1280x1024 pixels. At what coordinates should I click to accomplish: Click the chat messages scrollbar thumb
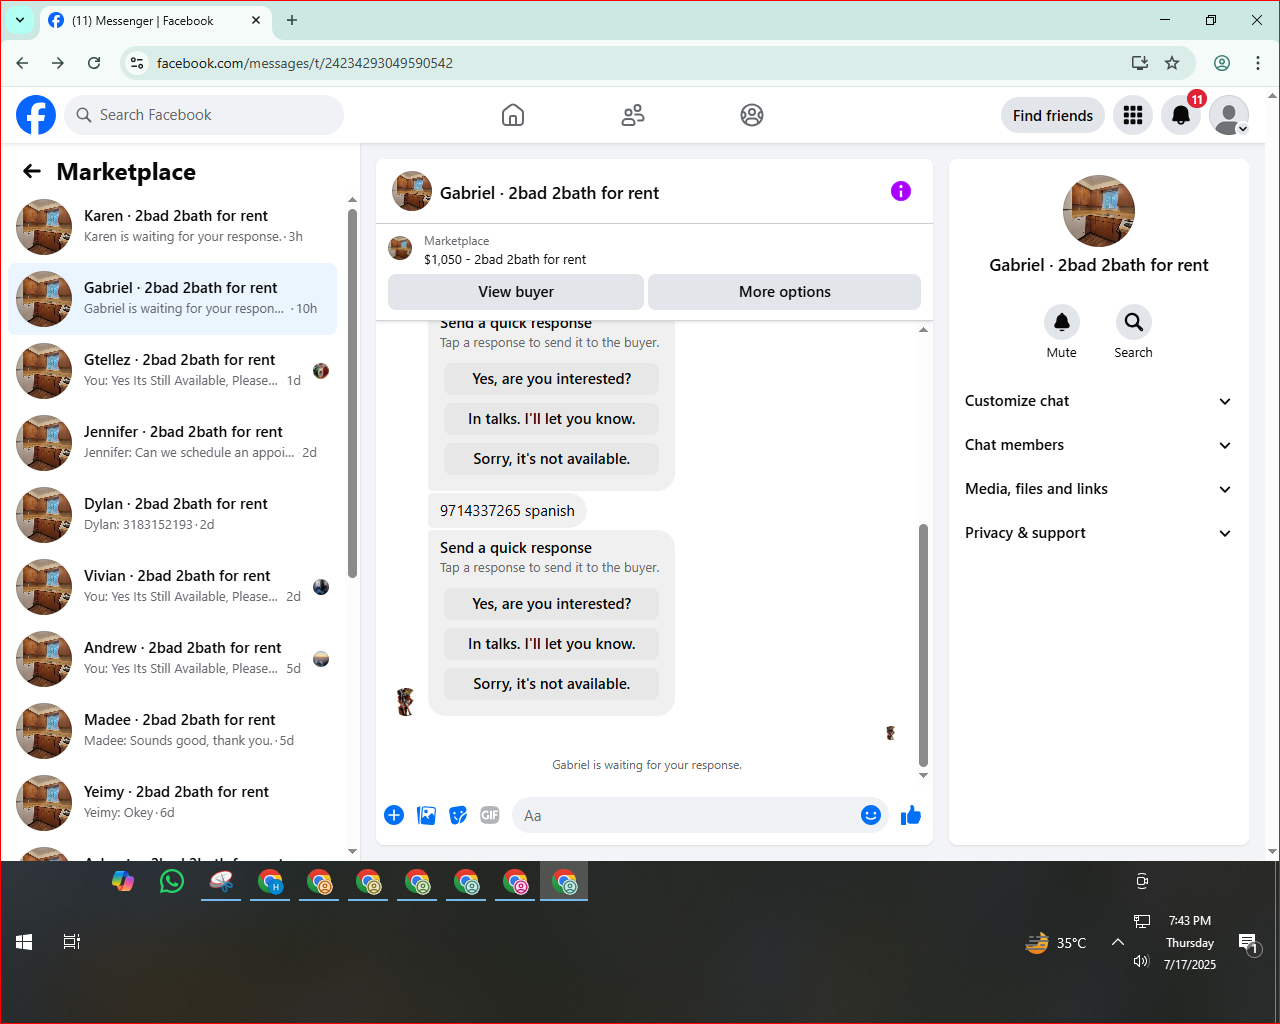tap(923, 645)
